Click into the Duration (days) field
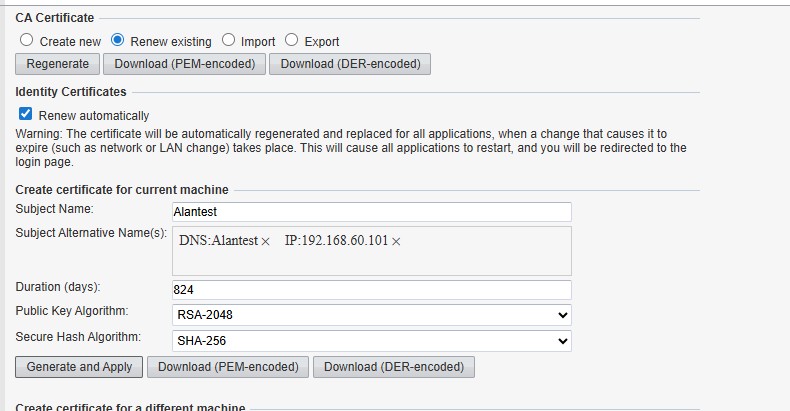790x411 pixels. 372,289
